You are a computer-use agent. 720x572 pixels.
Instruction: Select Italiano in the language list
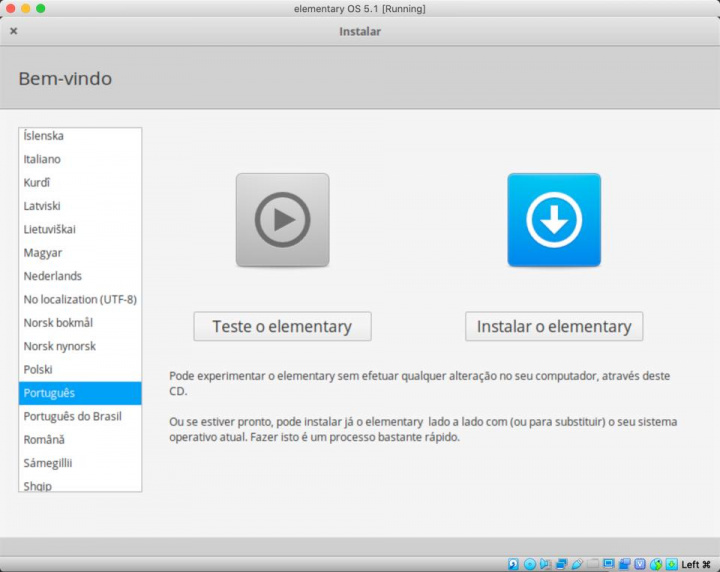[x=42, y=159]
